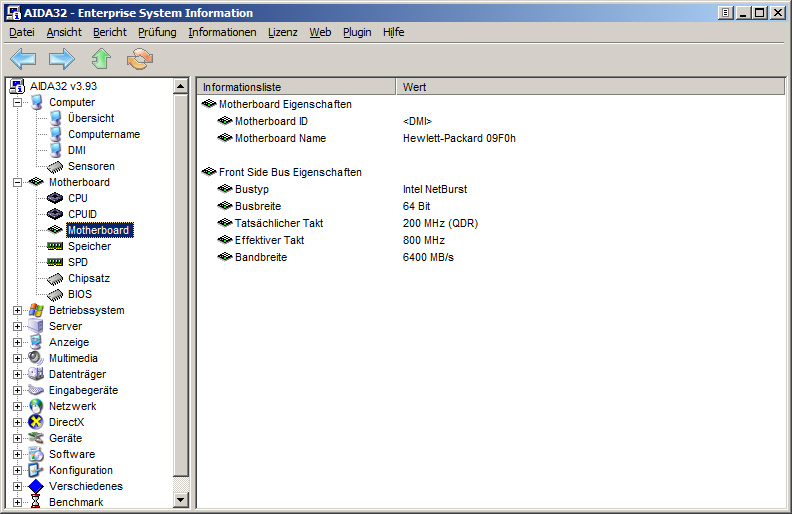Click the BIOS chip icon
The image size is (792, 514).
click(55, 295)
